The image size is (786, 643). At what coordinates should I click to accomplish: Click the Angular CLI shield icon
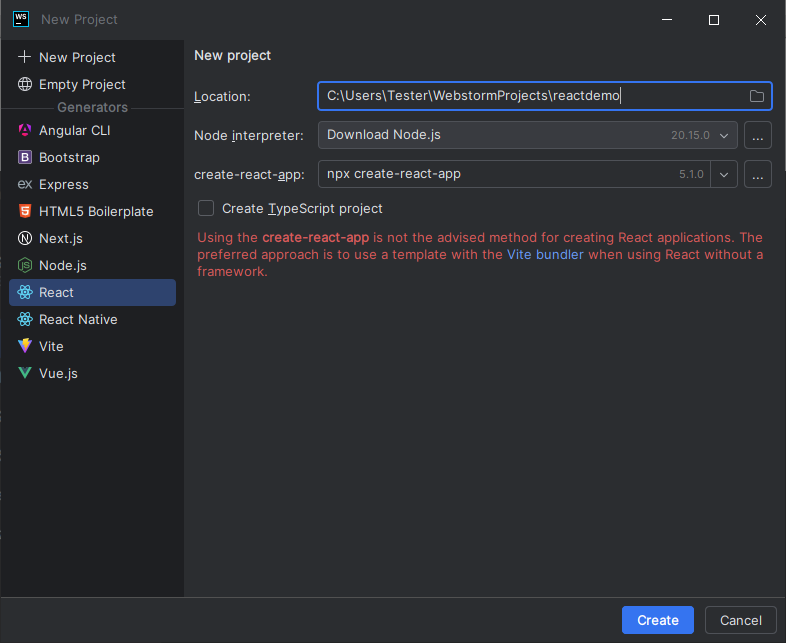tap(25, 130)
